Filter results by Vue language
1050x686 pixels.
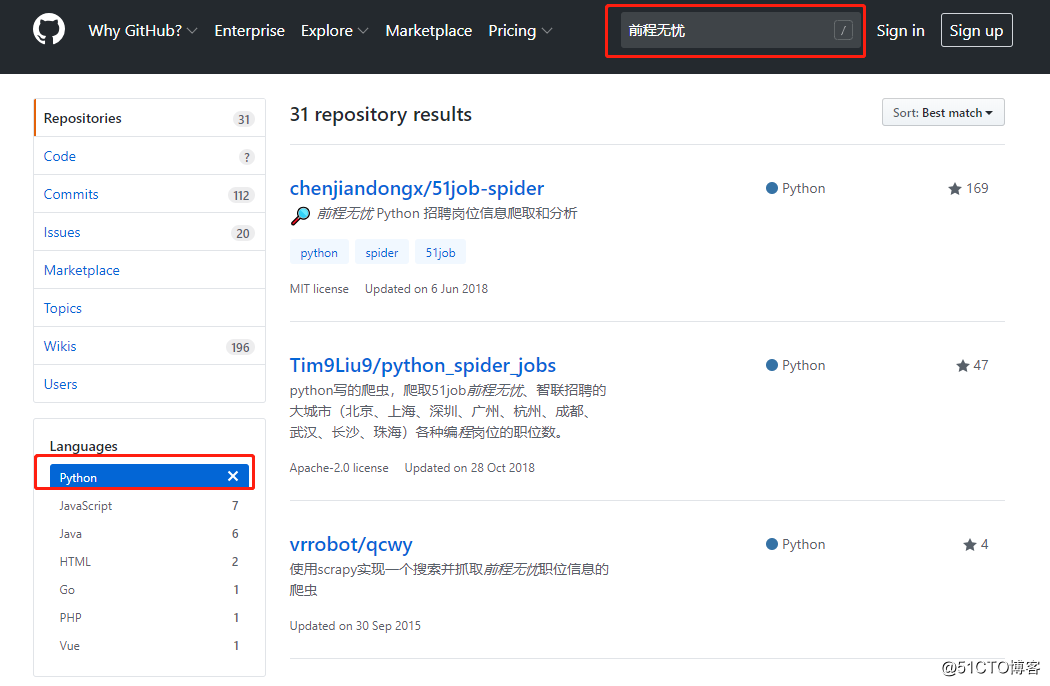pyautogui.click(x=149, y=646)
